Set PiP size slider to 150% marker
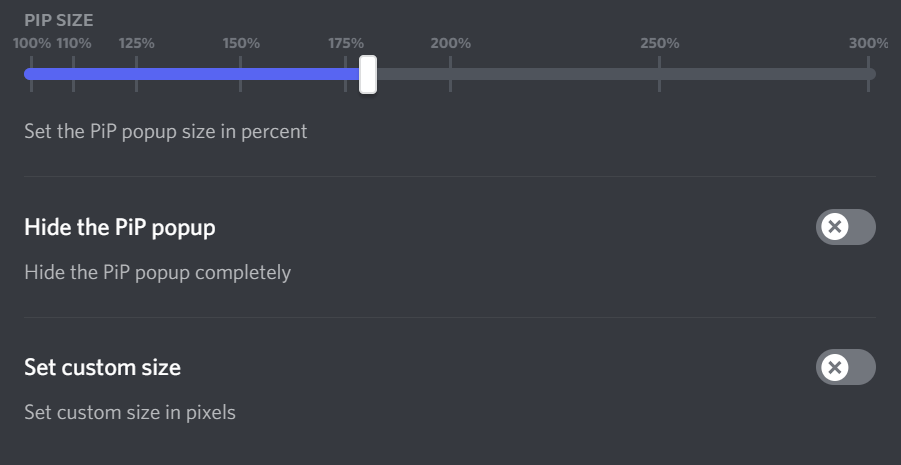This screenshot has width=901, height=465. [241, 74]
